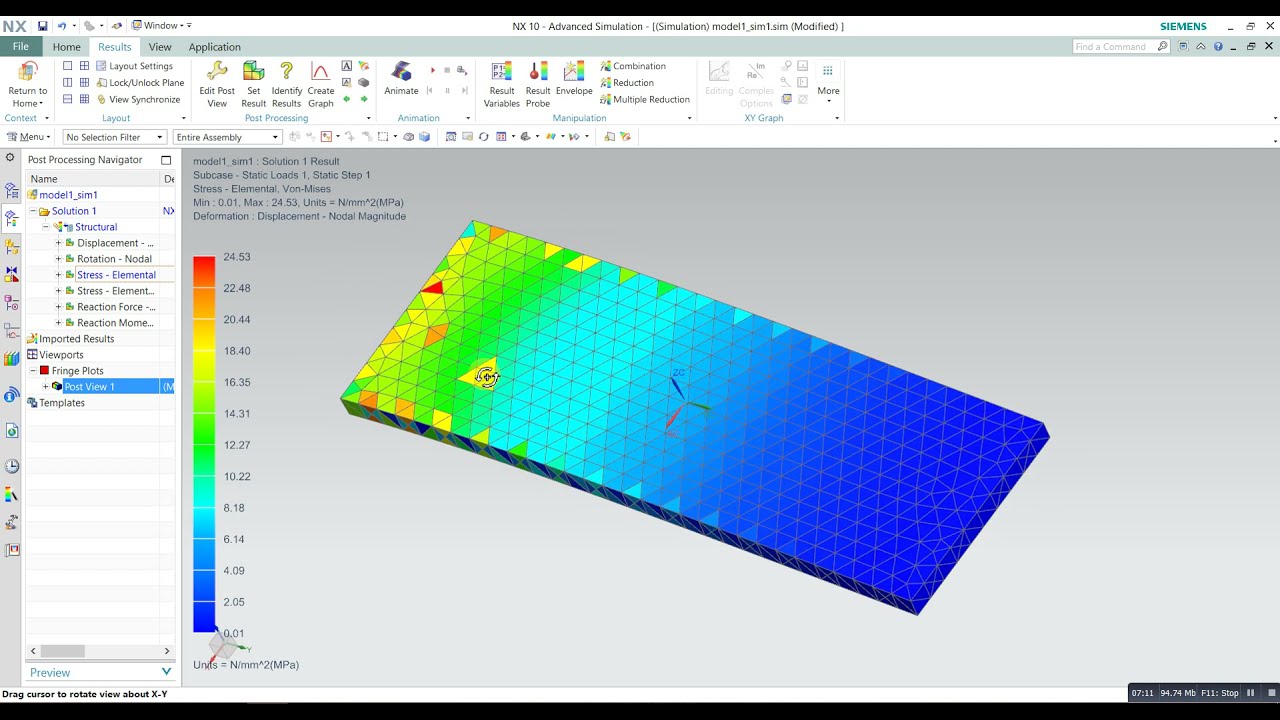Viewport: 1280px width, 720px height.
Task: Expand Post View 1 node
Action: click(x=45, y=387)
